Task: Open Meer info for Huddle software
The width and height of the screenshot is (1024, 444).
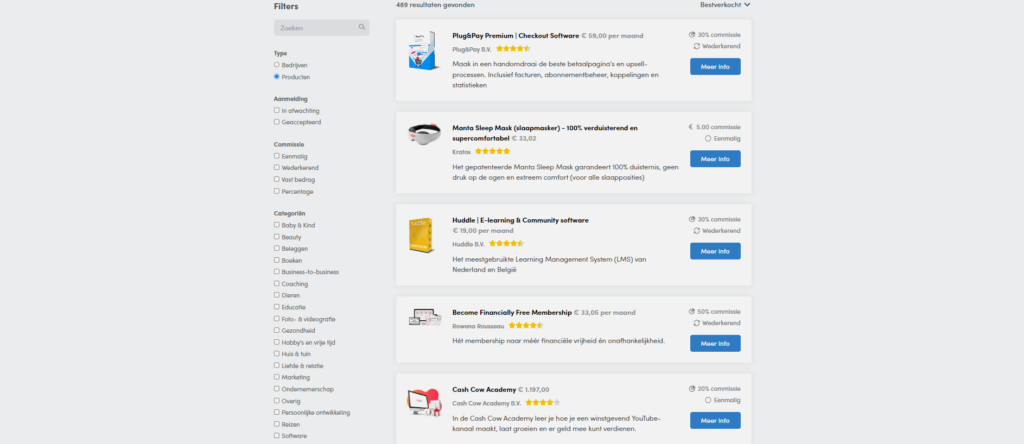Action: tap(715, 251)
